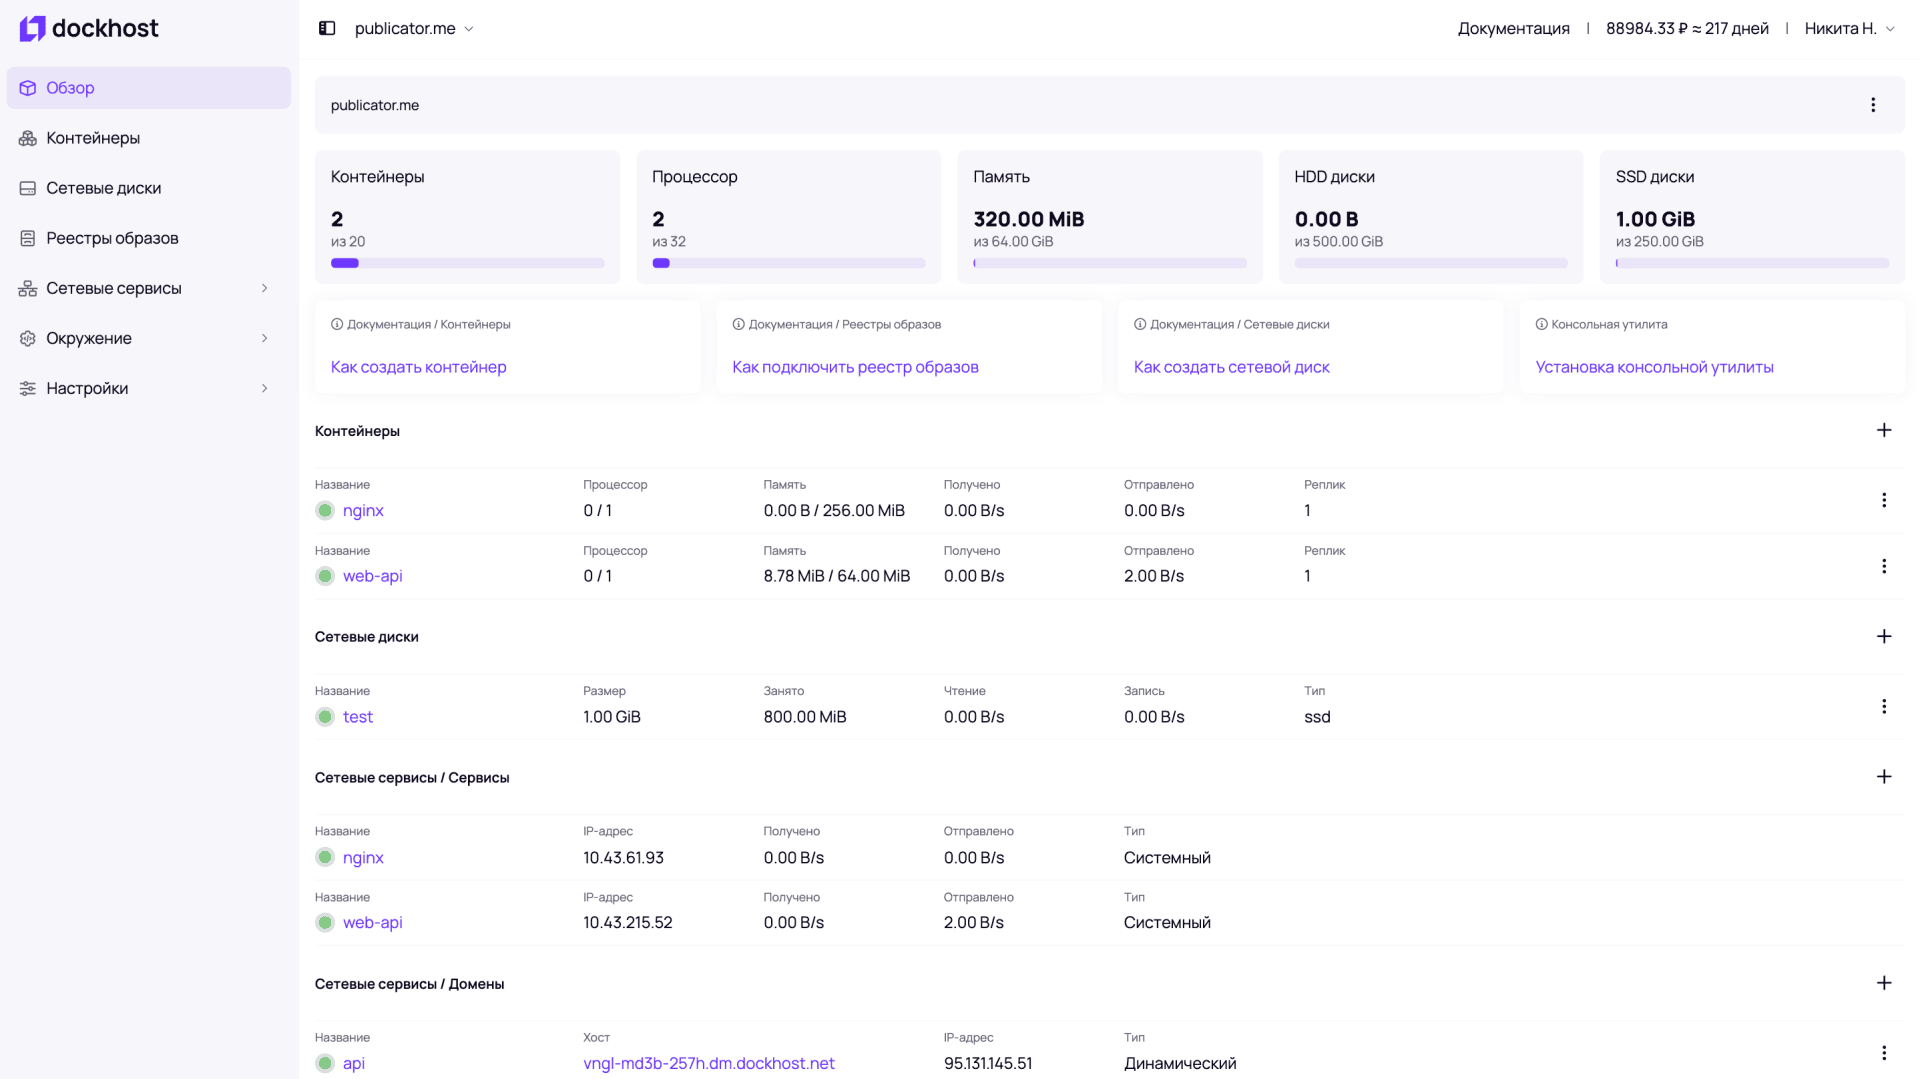Add a new network service with plus
The height and width of the screenshot is (1079, 1920).
pos(1884,777)
